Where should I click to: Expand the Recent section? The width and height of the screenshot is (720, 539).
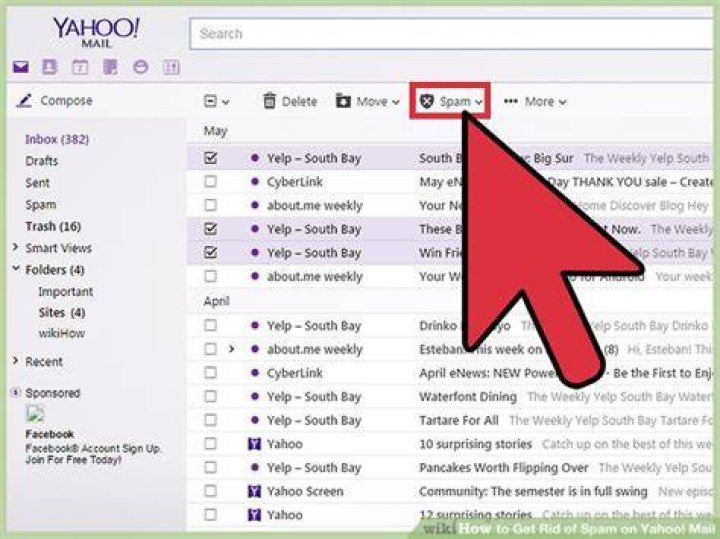click(16, 361)
